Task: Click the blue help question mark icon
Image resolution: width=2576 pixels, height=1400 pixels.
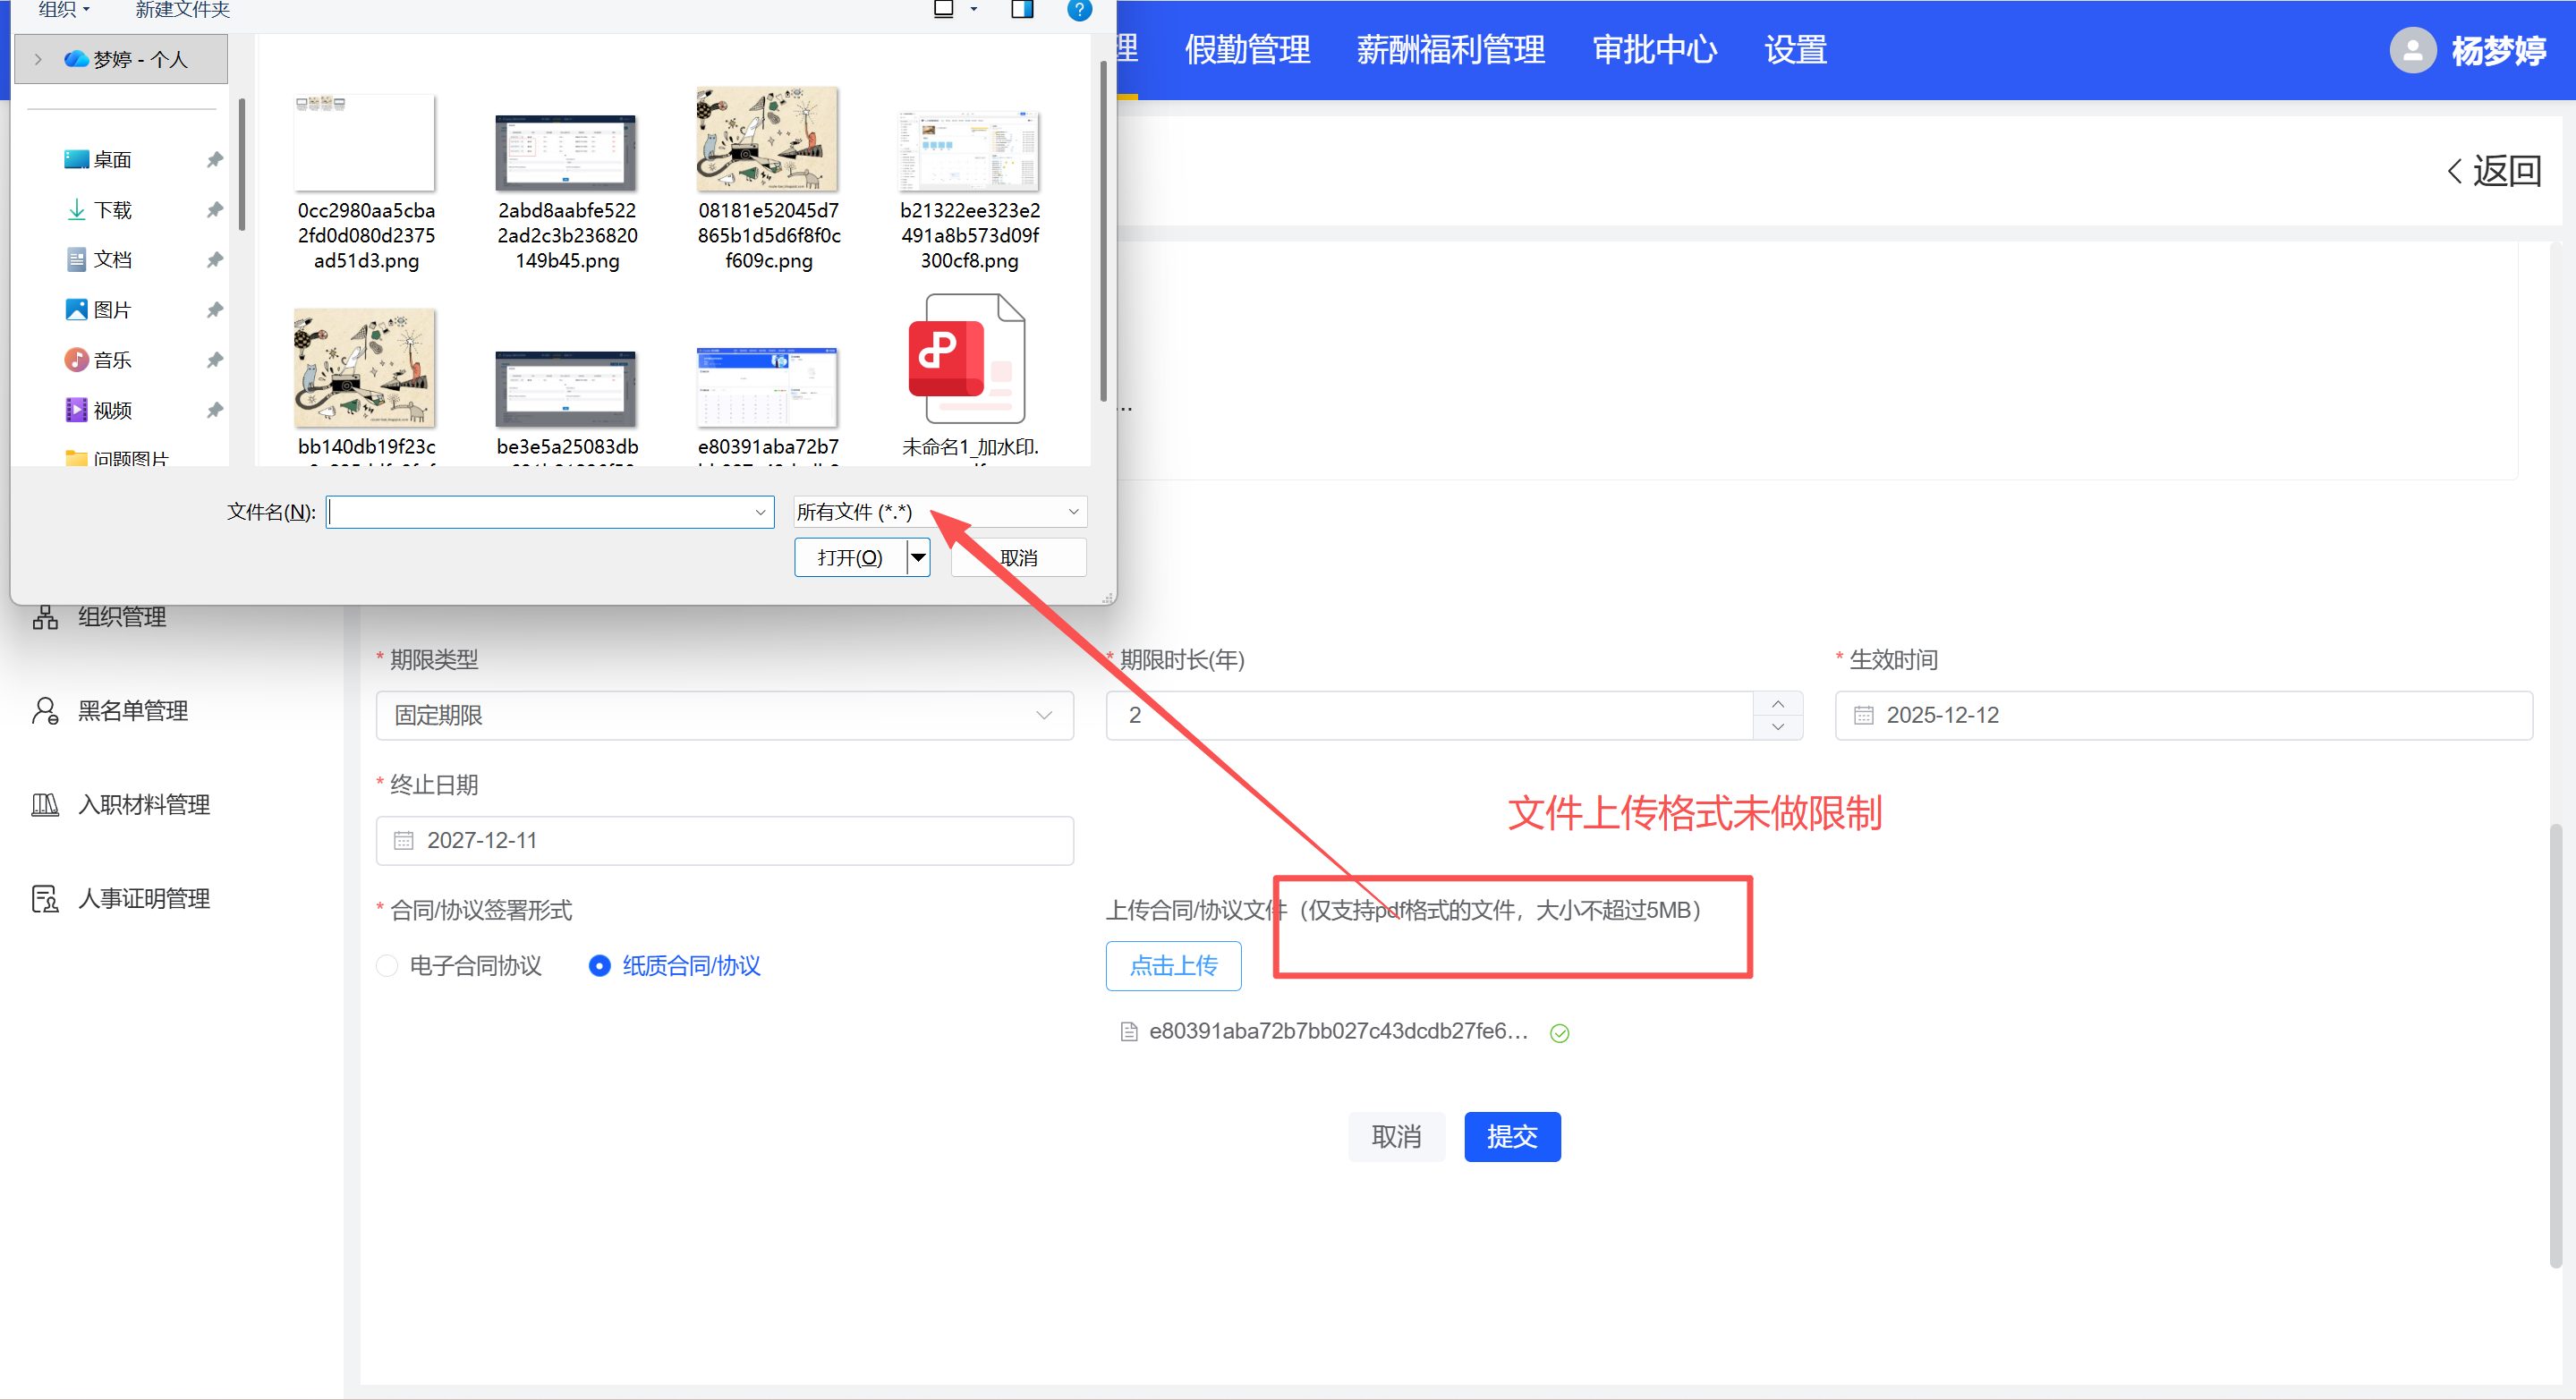Action: (1079, 10)
